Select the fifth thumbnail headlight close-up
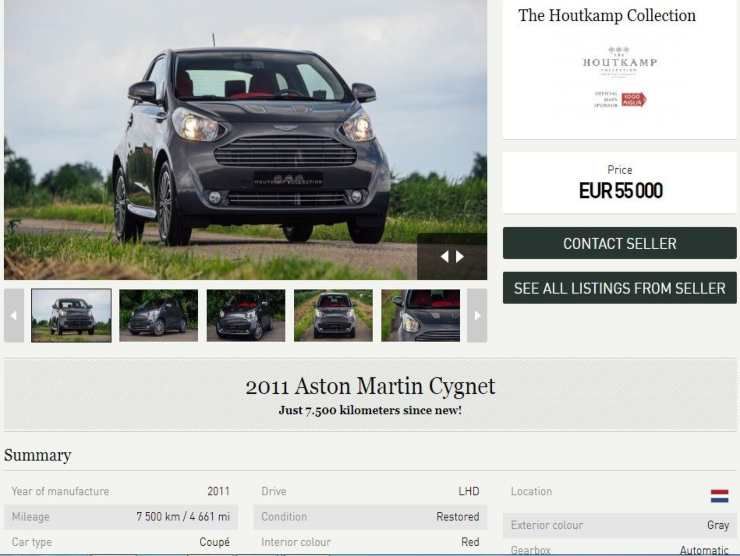Screen dimensions: 740x556 [x=420, y=316]
